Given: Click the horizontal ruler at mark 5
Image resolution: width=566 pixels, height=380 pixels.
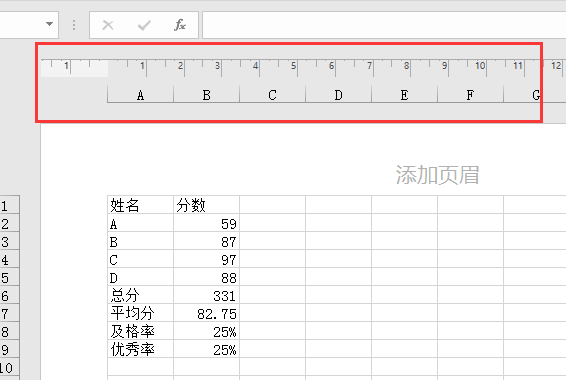Looking at the screenshot, I should (293, 66).
